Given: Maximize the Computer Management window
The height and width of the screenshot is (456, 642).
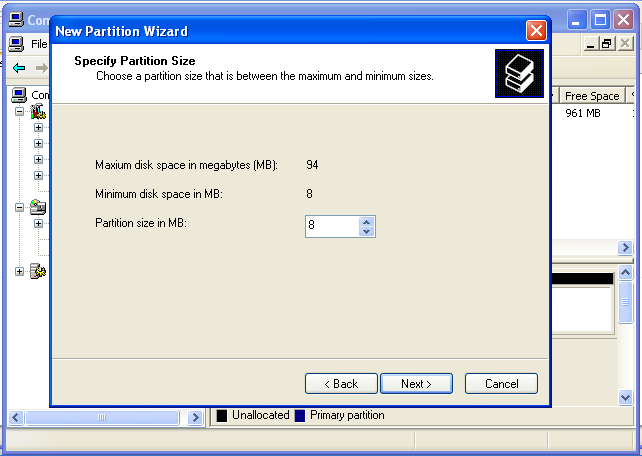Looking at the screenshot, I should coord(600,19).
